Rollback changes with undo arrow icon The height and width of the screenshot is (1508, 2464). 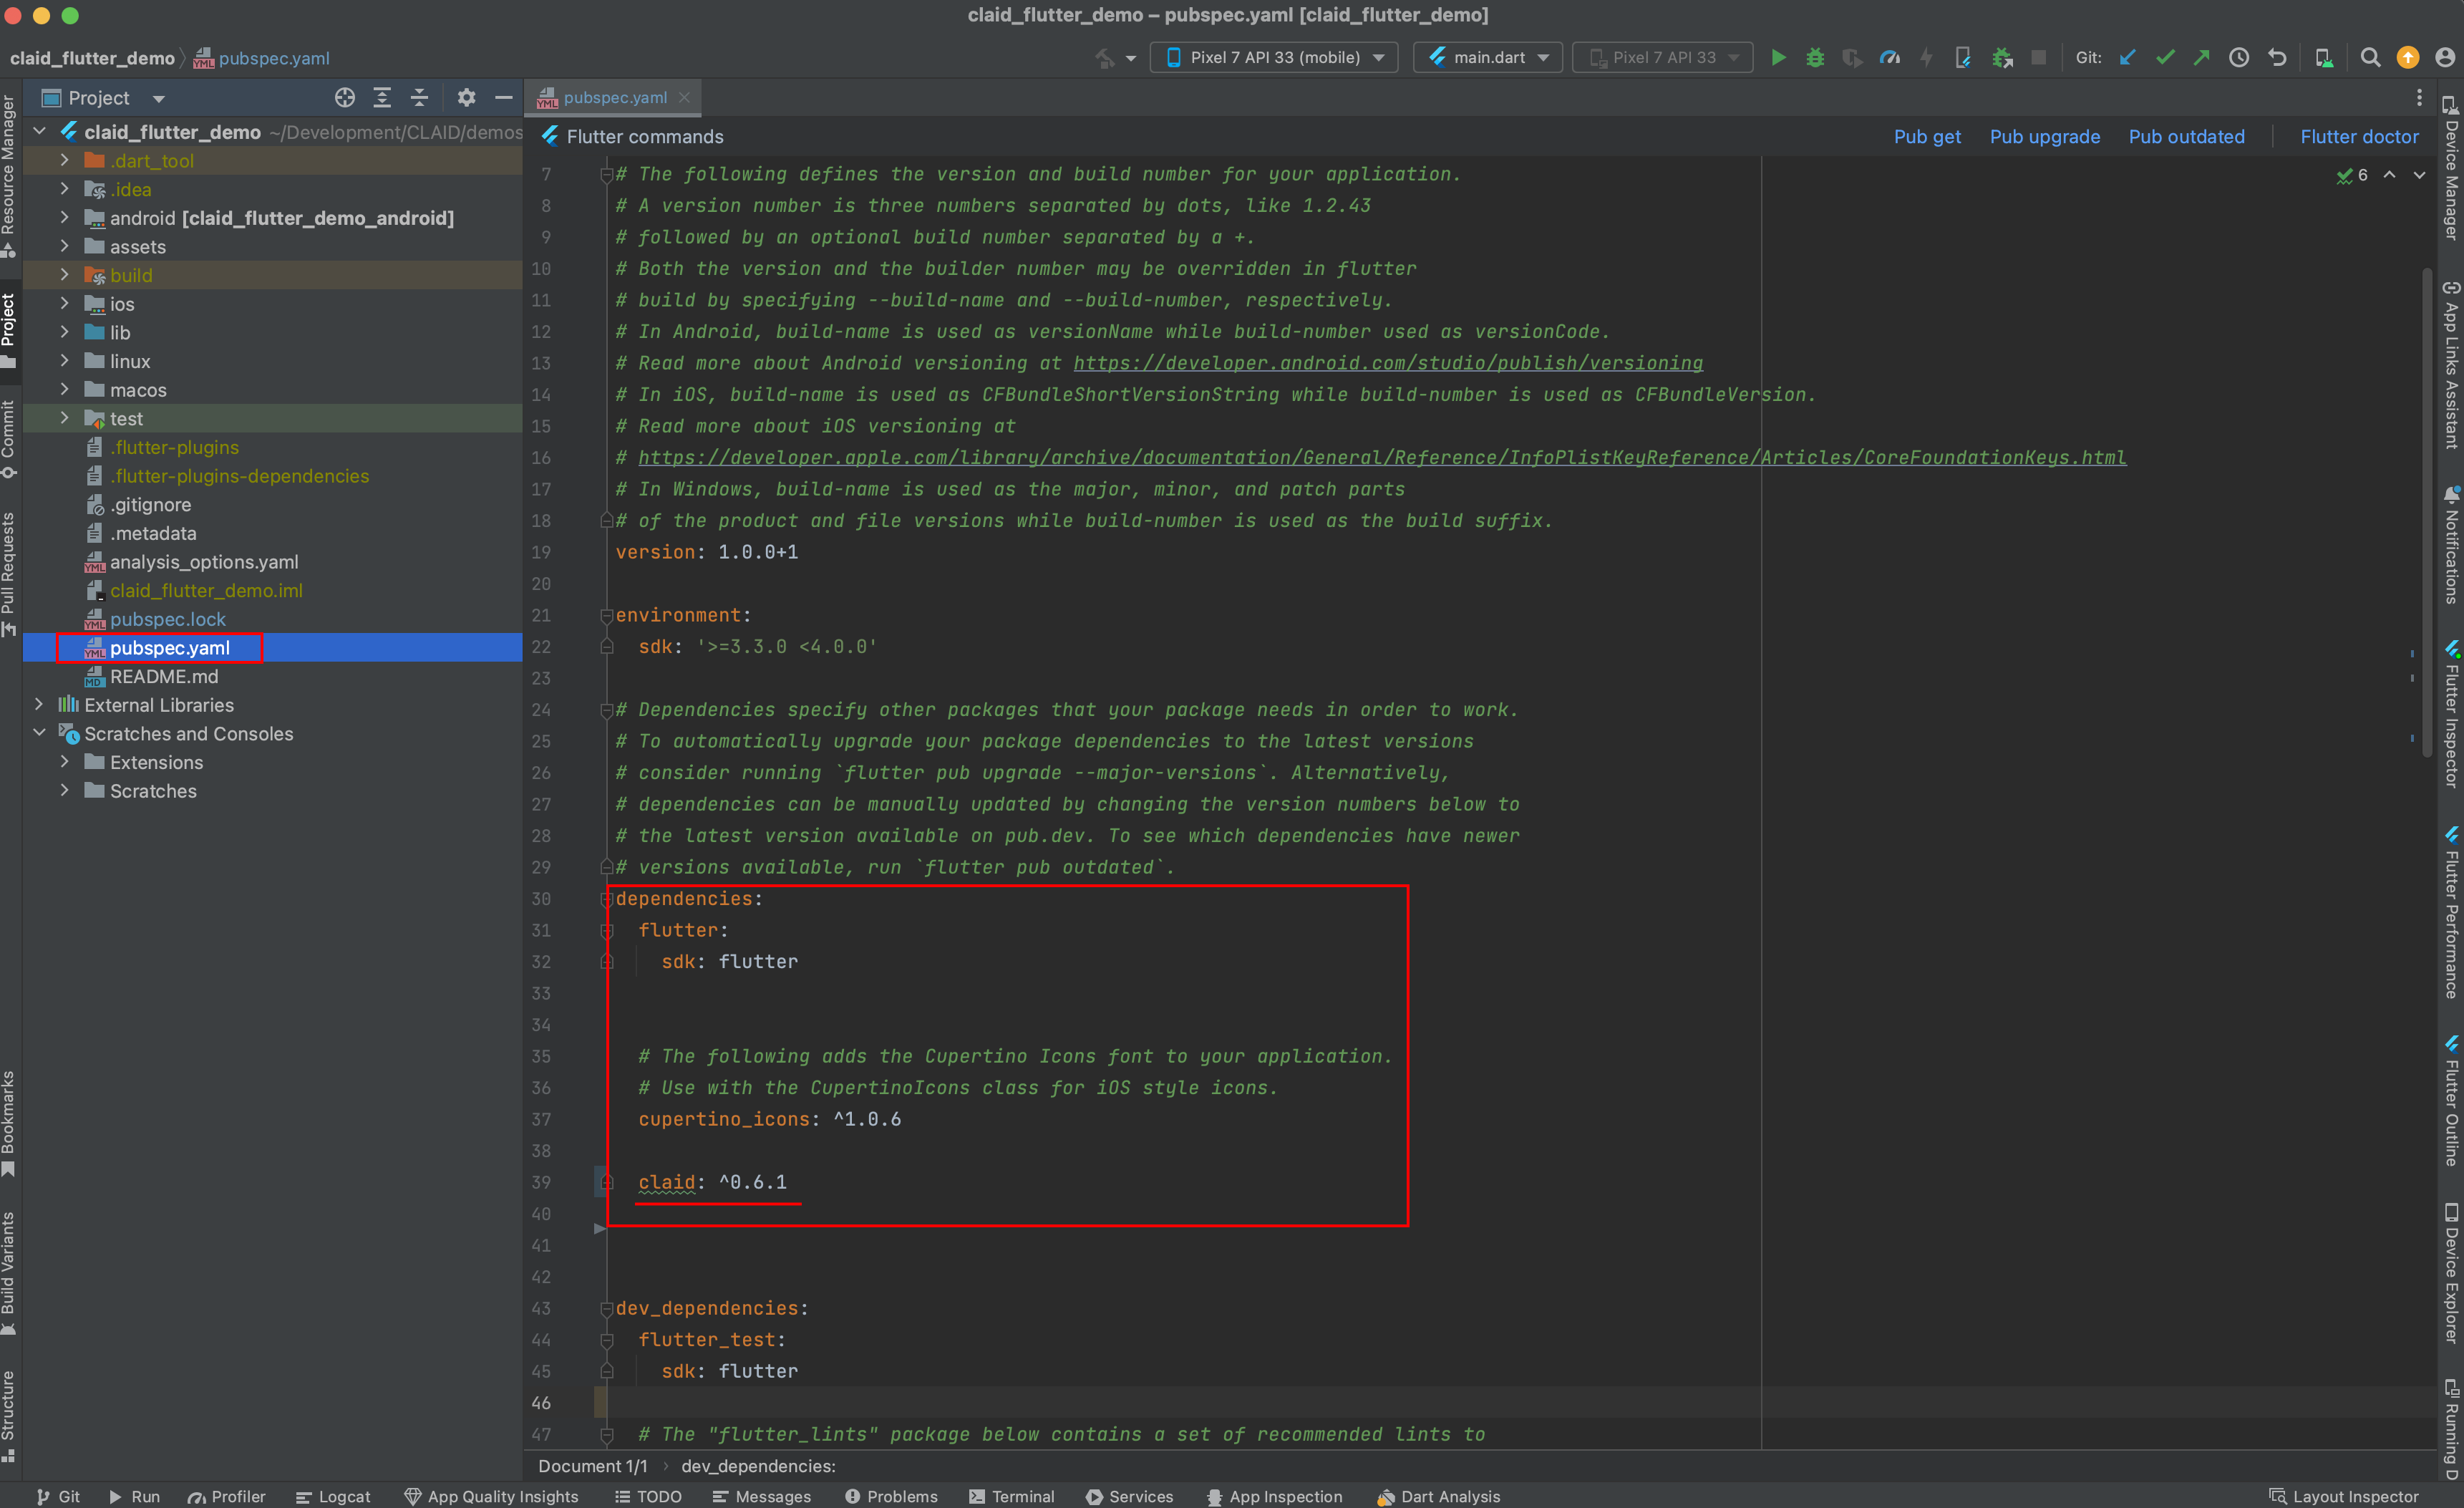click(x=2277, y=57)
